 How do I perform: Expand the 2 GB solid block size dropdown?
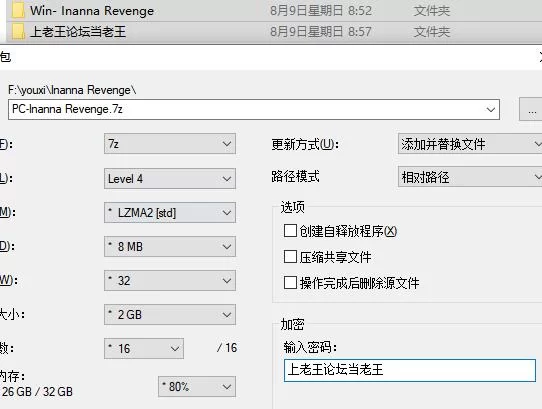pyautogui.click(x=170, y=314)
